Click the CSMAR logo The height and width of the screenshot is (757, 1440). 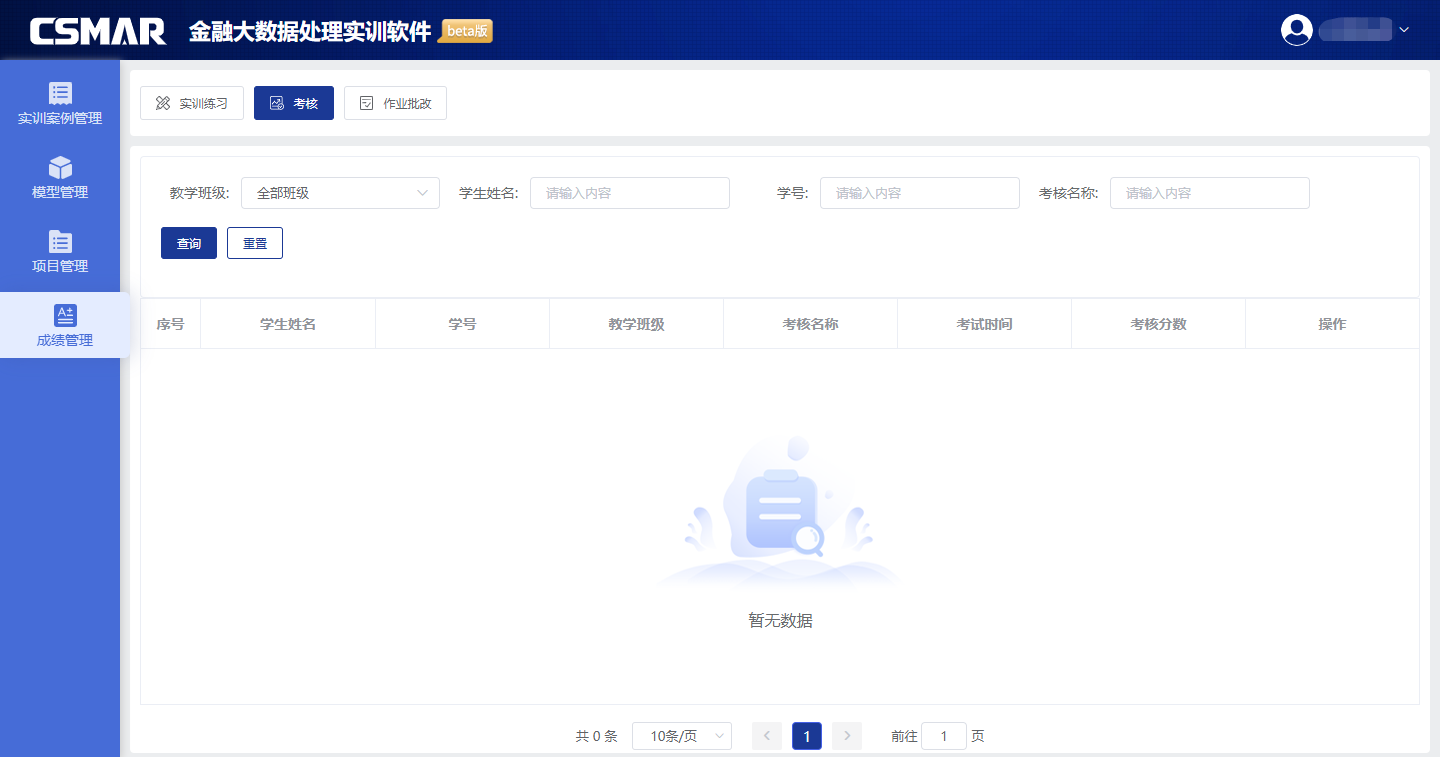pyautogui.click(x=98, y=31)
